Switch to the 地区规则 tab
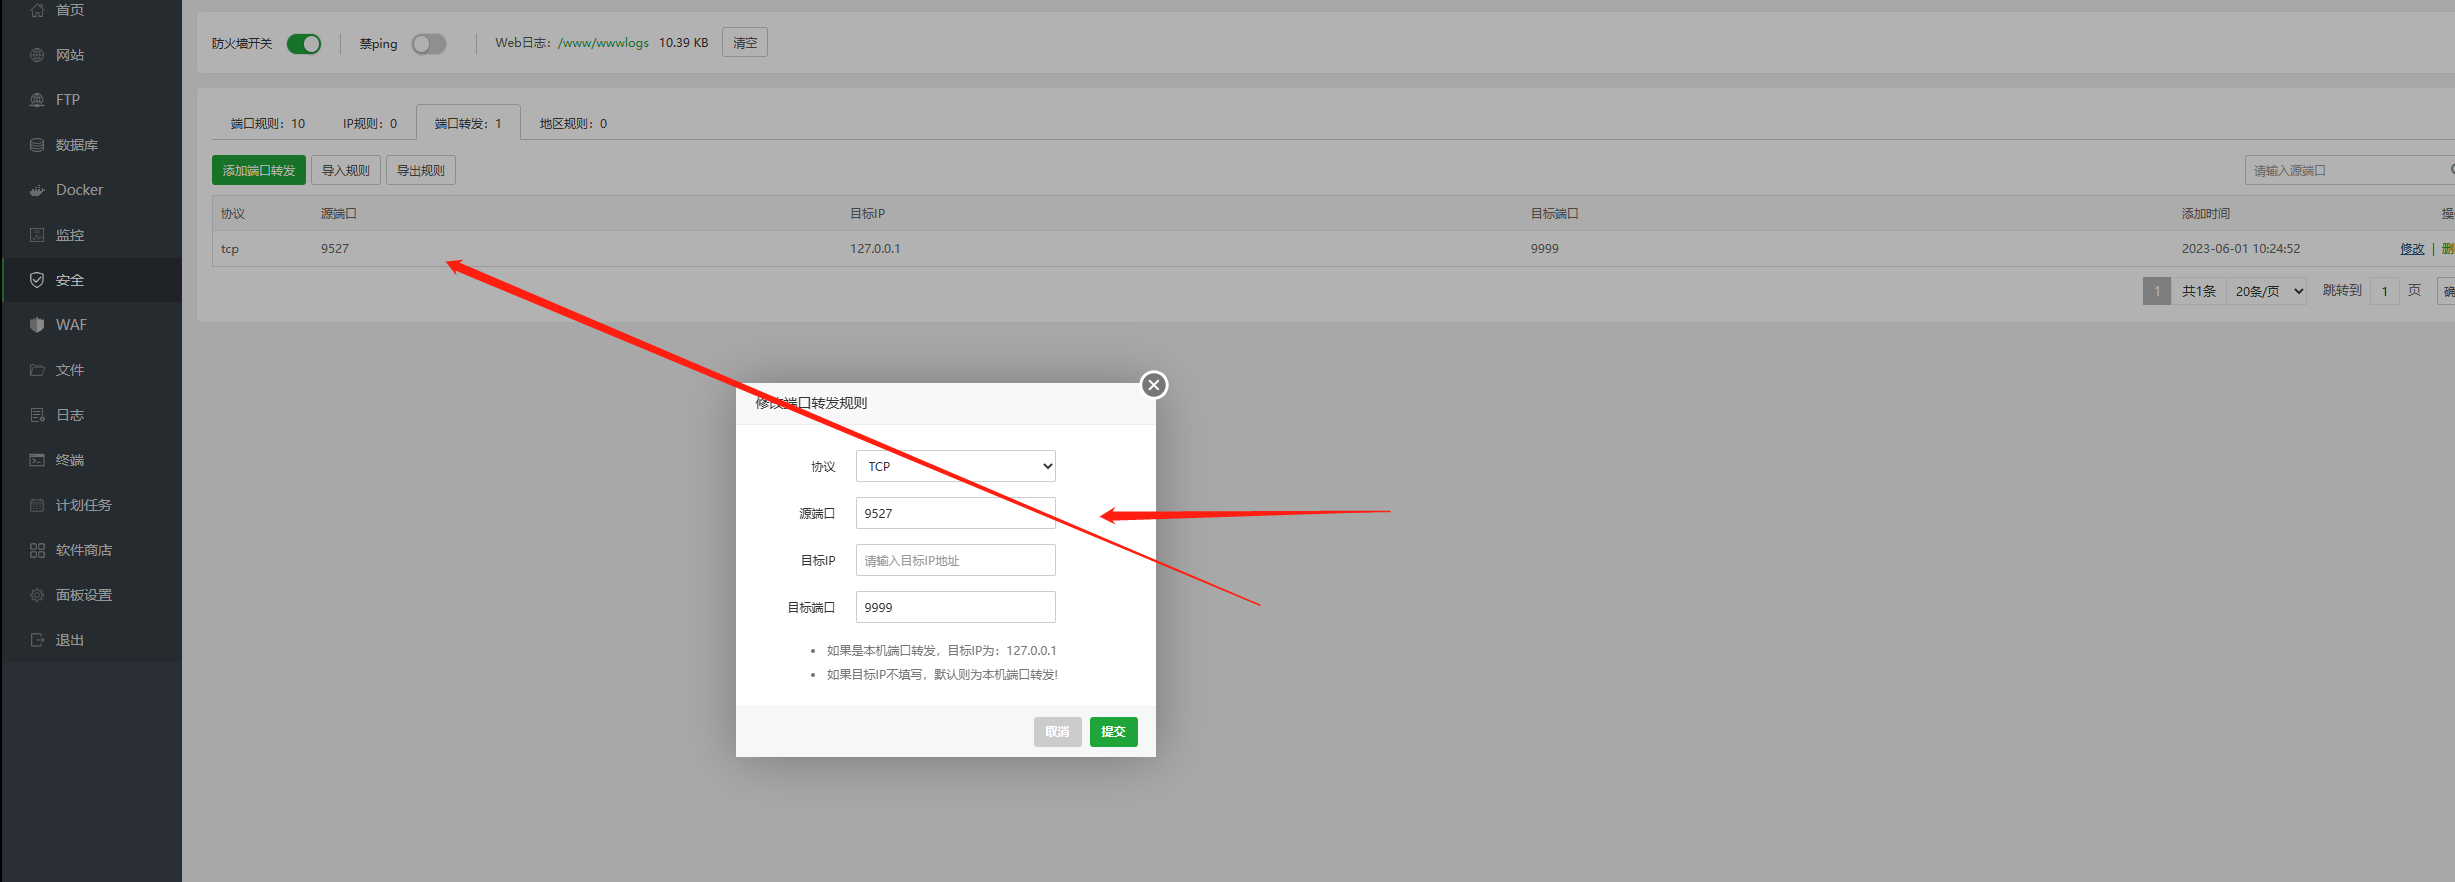2455x882 pixels. (x=573, y=123)
